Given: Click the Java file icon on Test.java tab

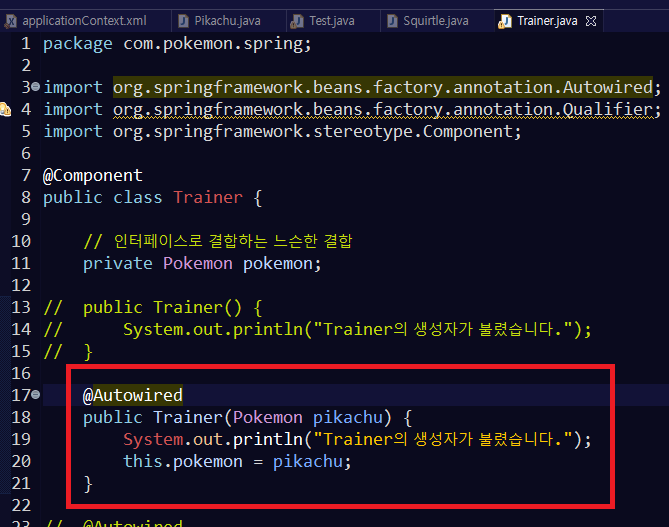Looking at the screenshot, I should (x=297, y=21).
